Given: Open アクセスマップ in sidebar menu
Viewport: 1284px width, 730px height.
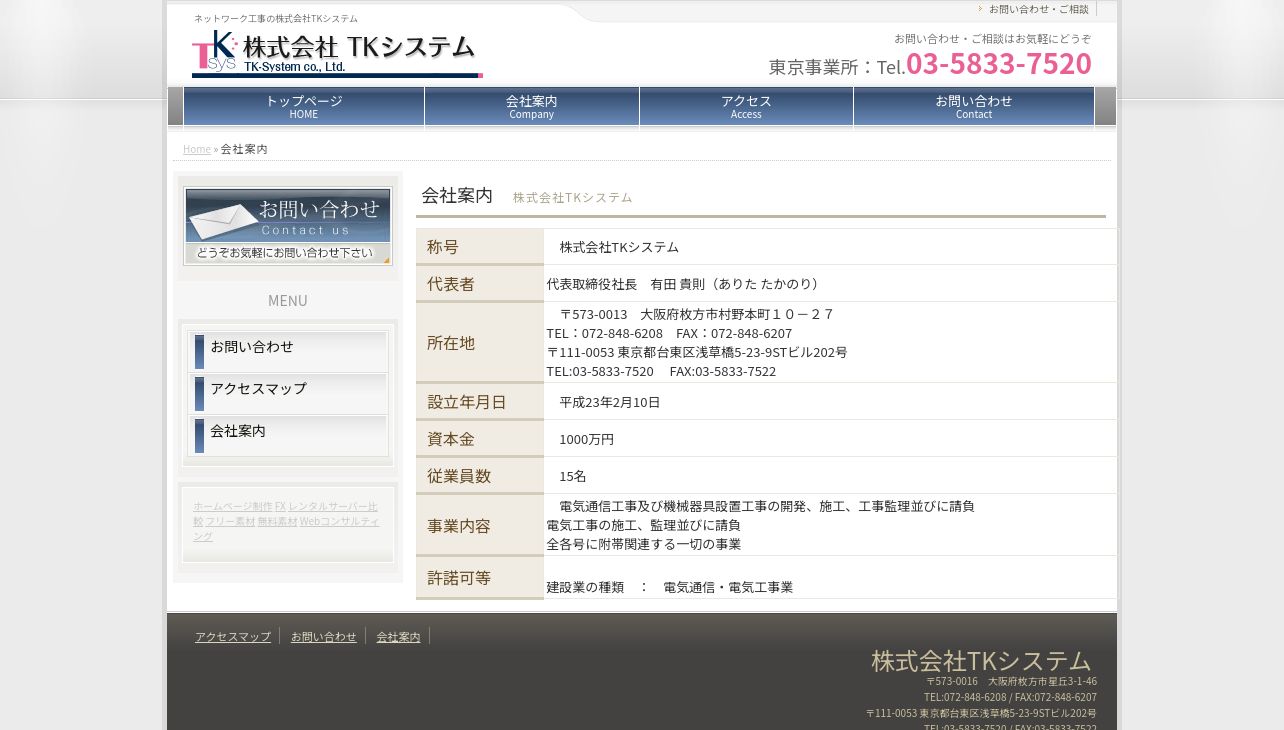Looking at the screenshot, I should 288,393.
